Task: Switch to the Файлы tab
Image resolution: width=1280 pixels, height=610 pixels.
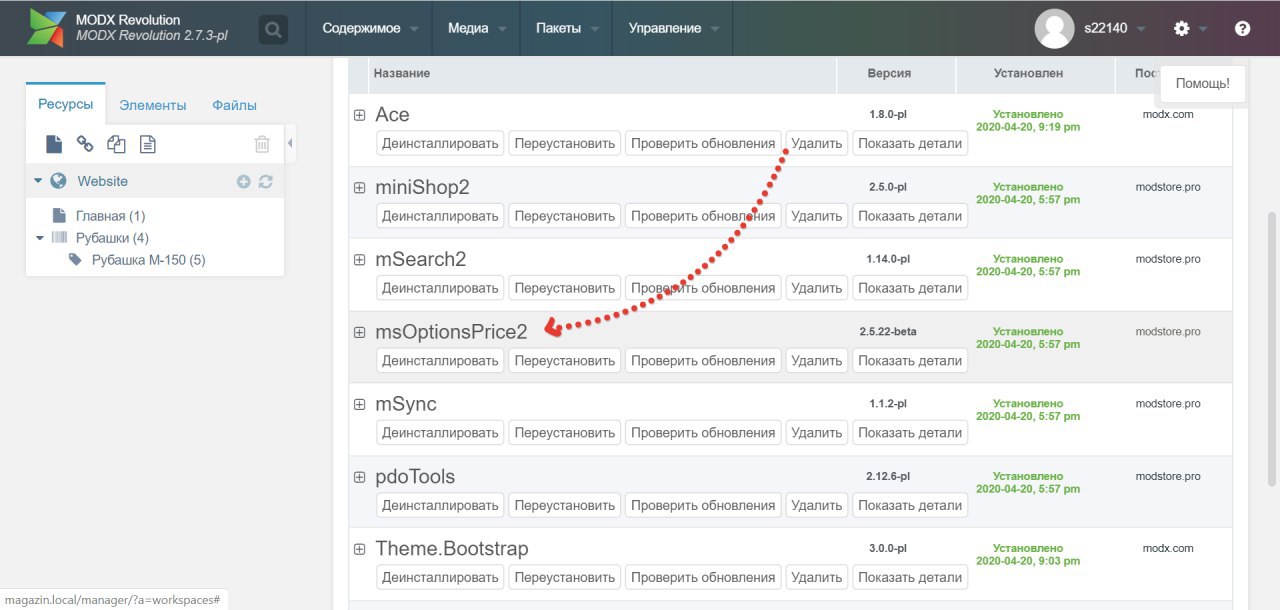Action: [234, 105]
